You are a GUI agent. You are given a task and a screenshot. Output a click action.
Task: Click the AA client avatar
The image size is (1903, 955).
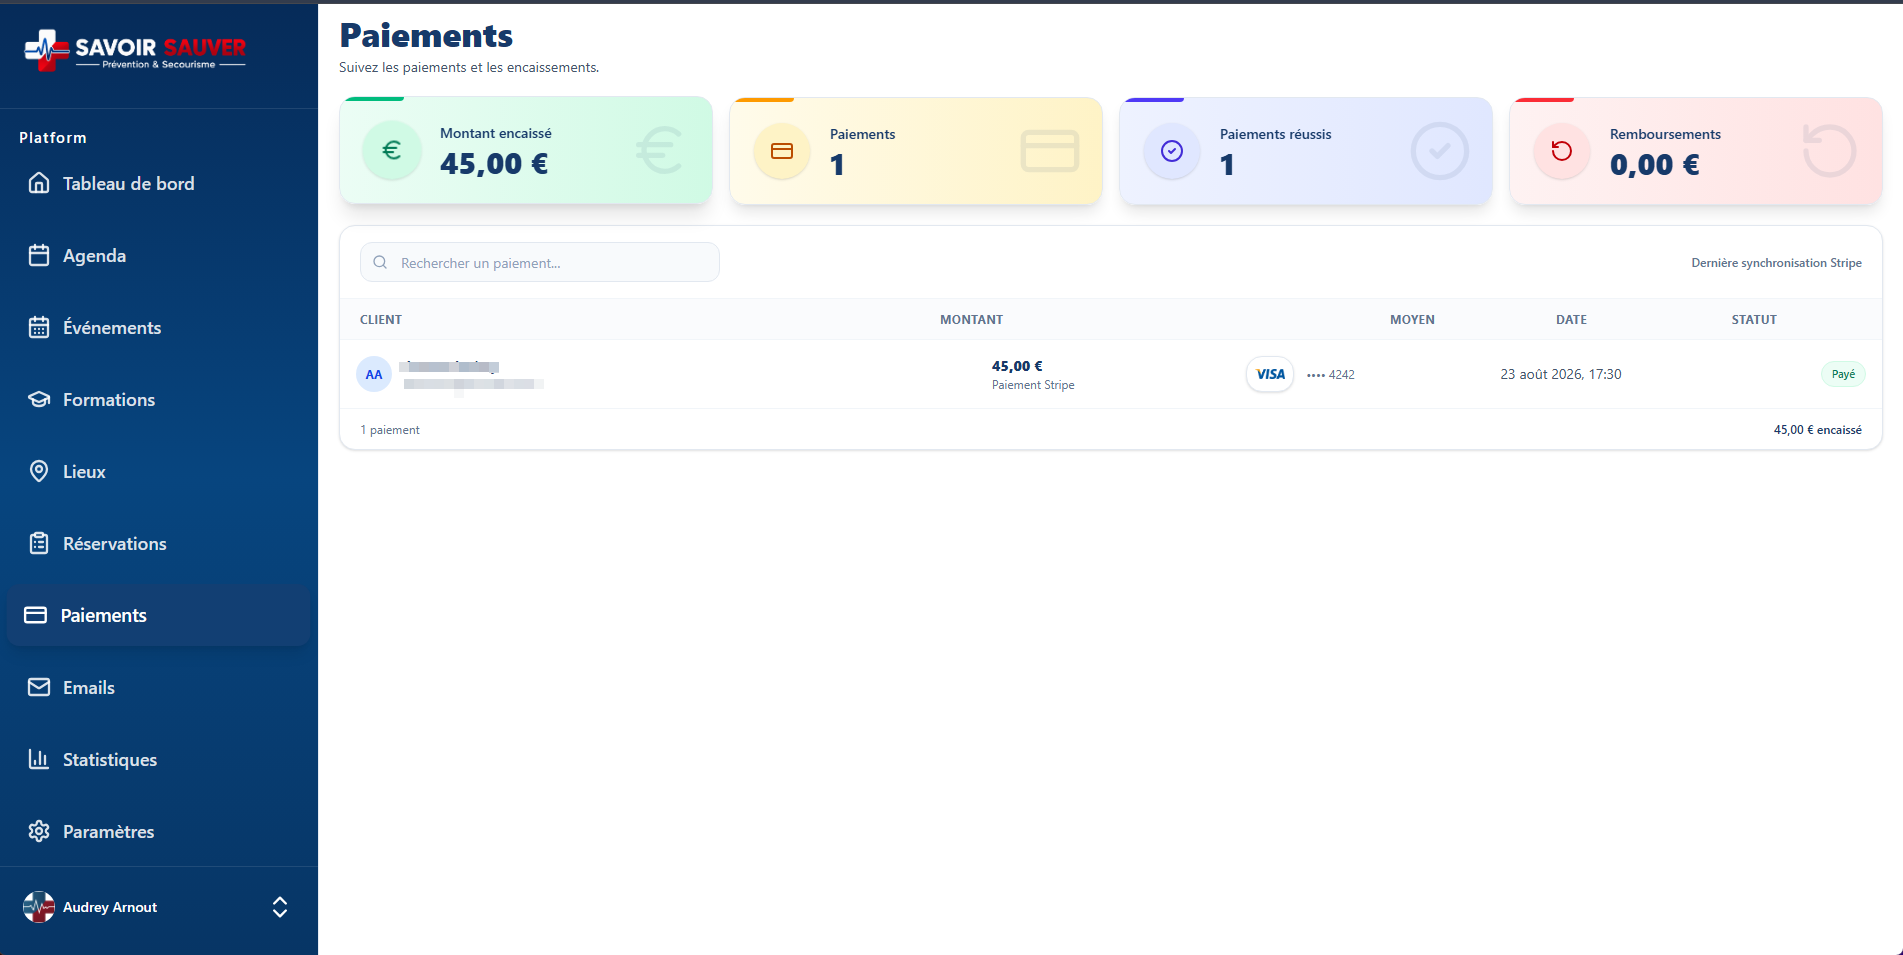374,374
